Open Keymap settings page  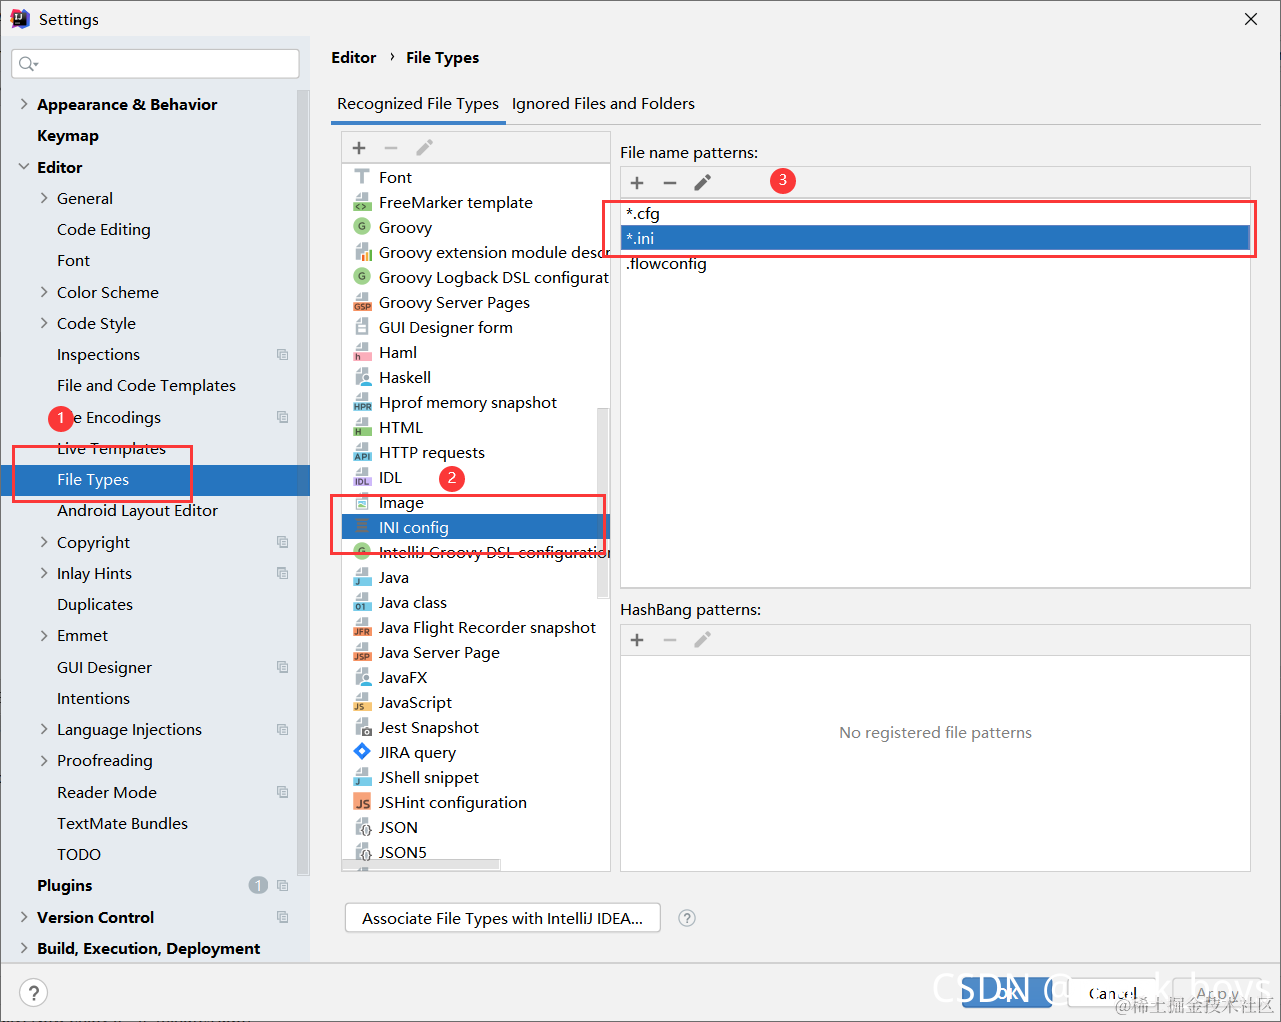(68, 136)
